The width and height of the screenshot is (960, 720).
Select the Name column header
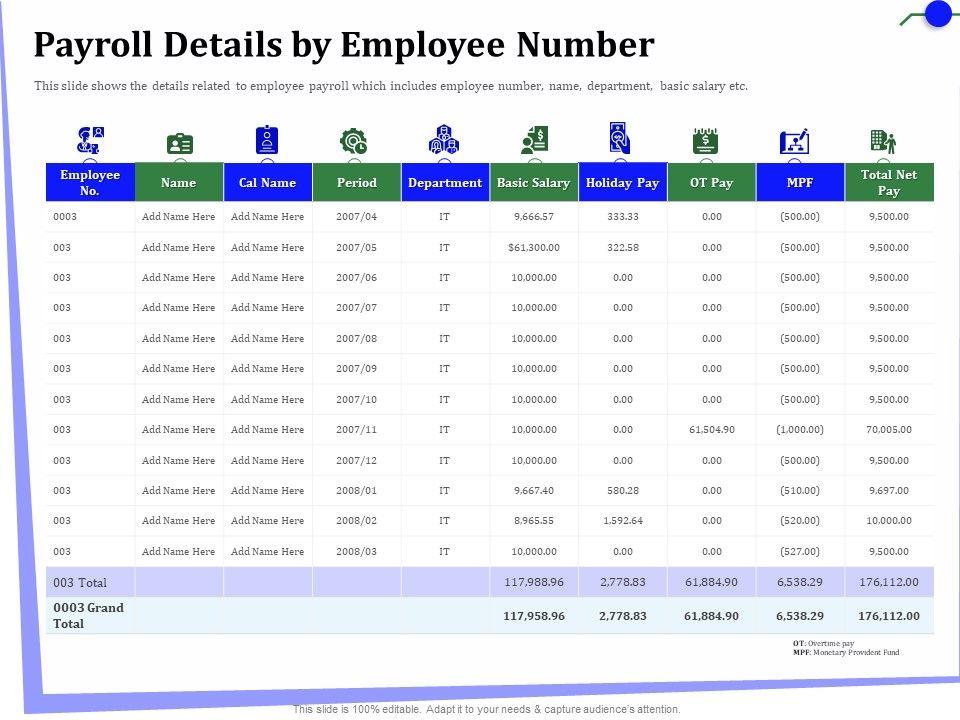coord(179,182)
